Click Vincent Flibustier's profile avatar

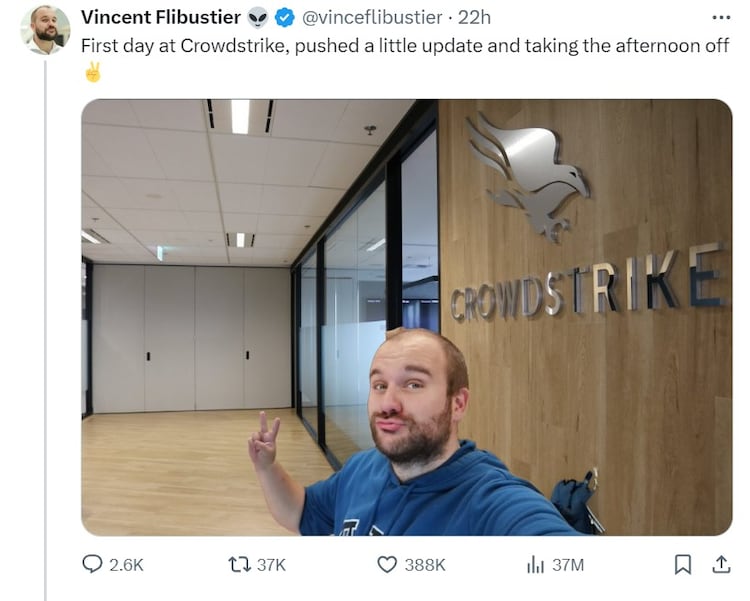(x=45, y=30)
